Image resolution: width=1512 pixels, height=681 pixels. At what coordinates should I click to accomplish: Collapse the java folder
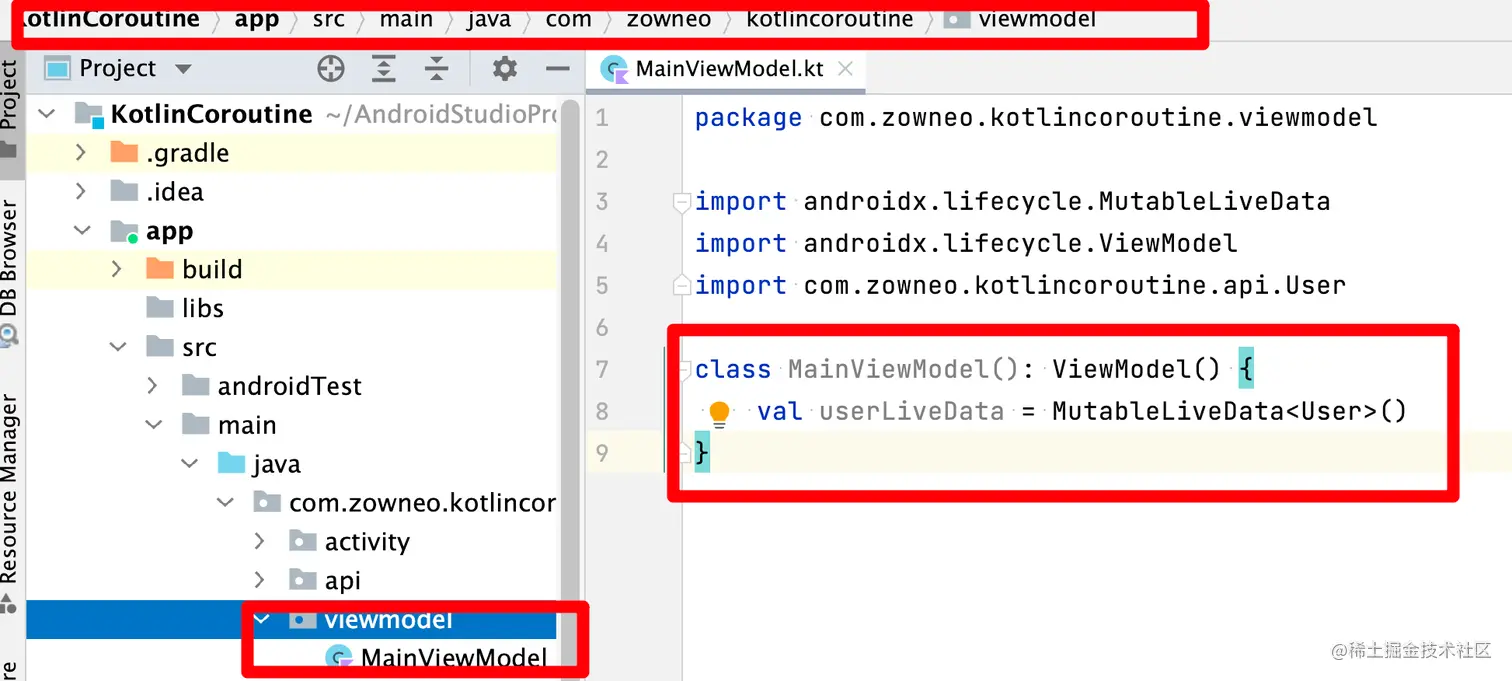189,464
